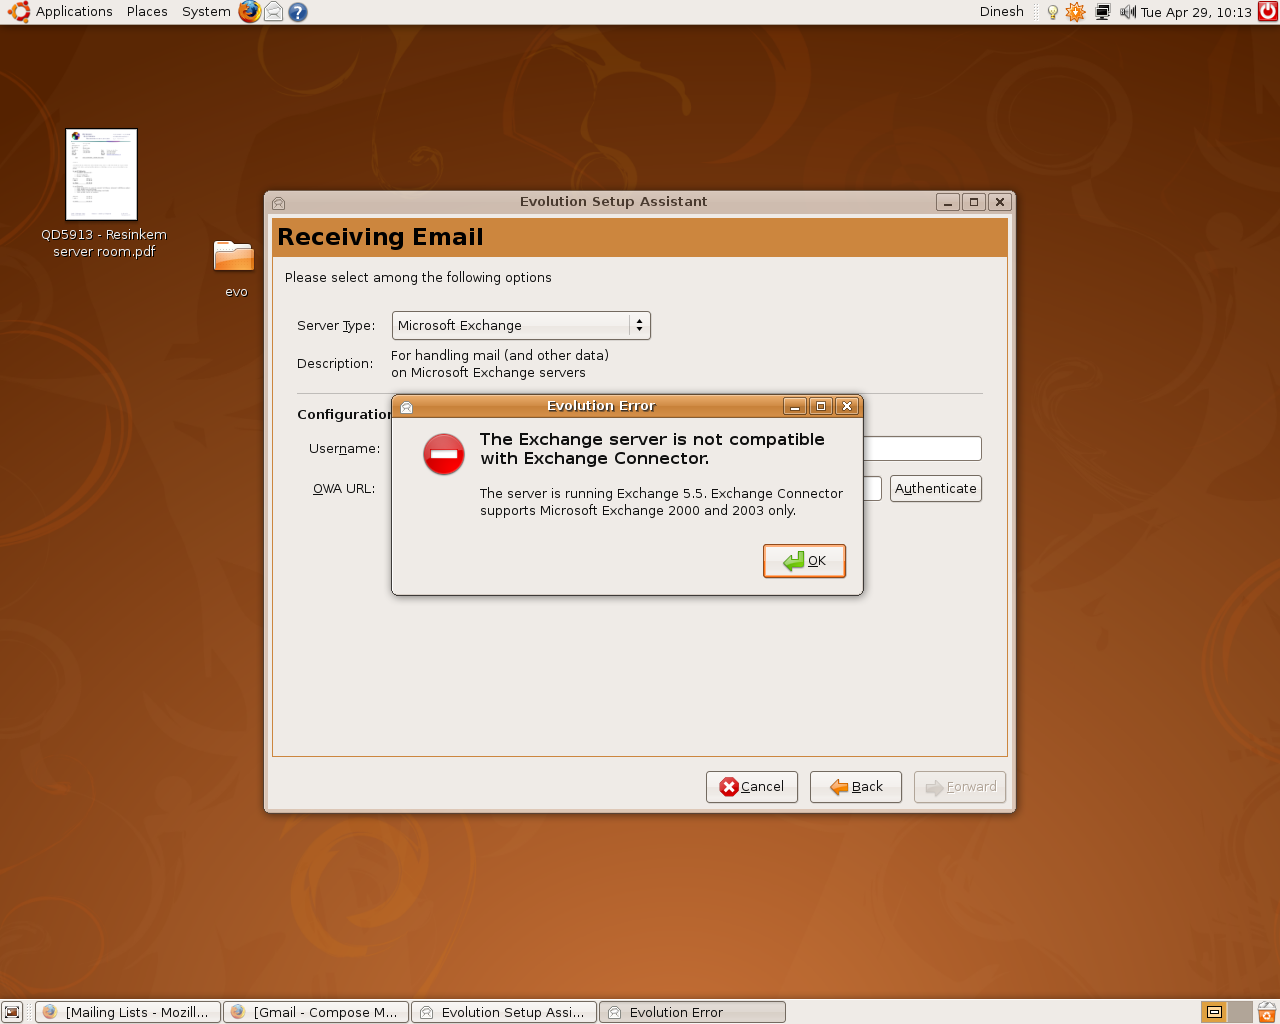Click the Receiving Email heading
This screenshot has height=1024, width=1280.
point(380,237)
